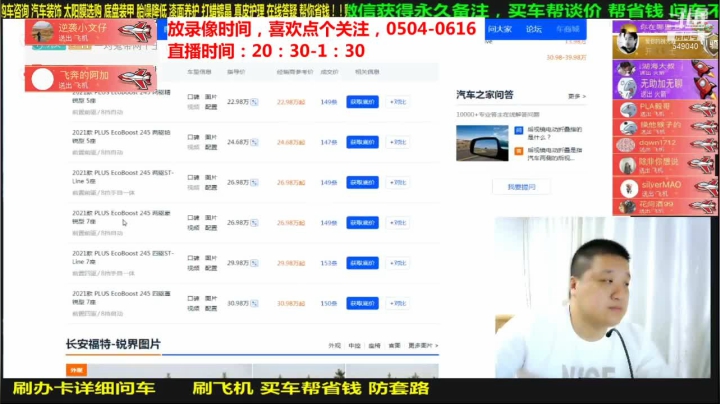Click the blue question badge in 汽车之家问答
This screenshot has width=720, height=404.
coord(518,130)
